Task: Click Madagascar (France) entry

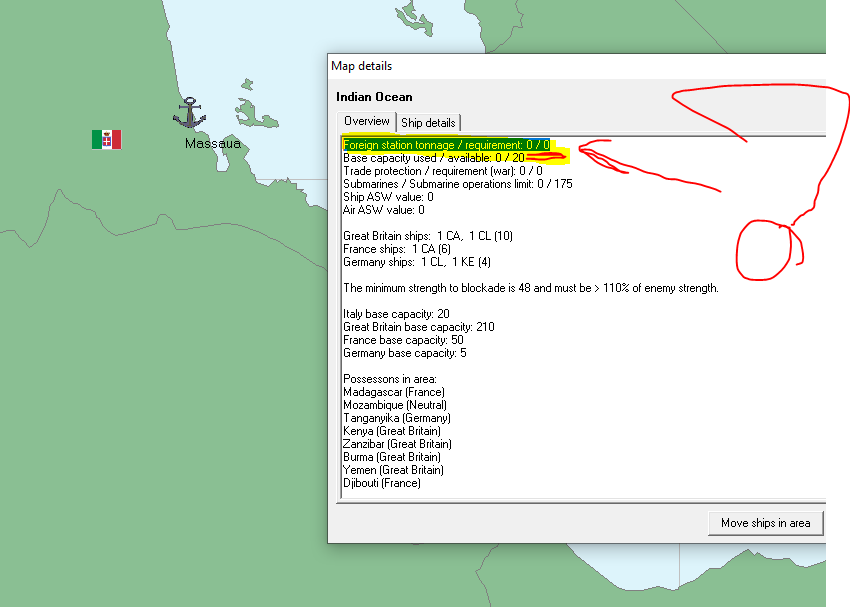Action: point(394,392)
